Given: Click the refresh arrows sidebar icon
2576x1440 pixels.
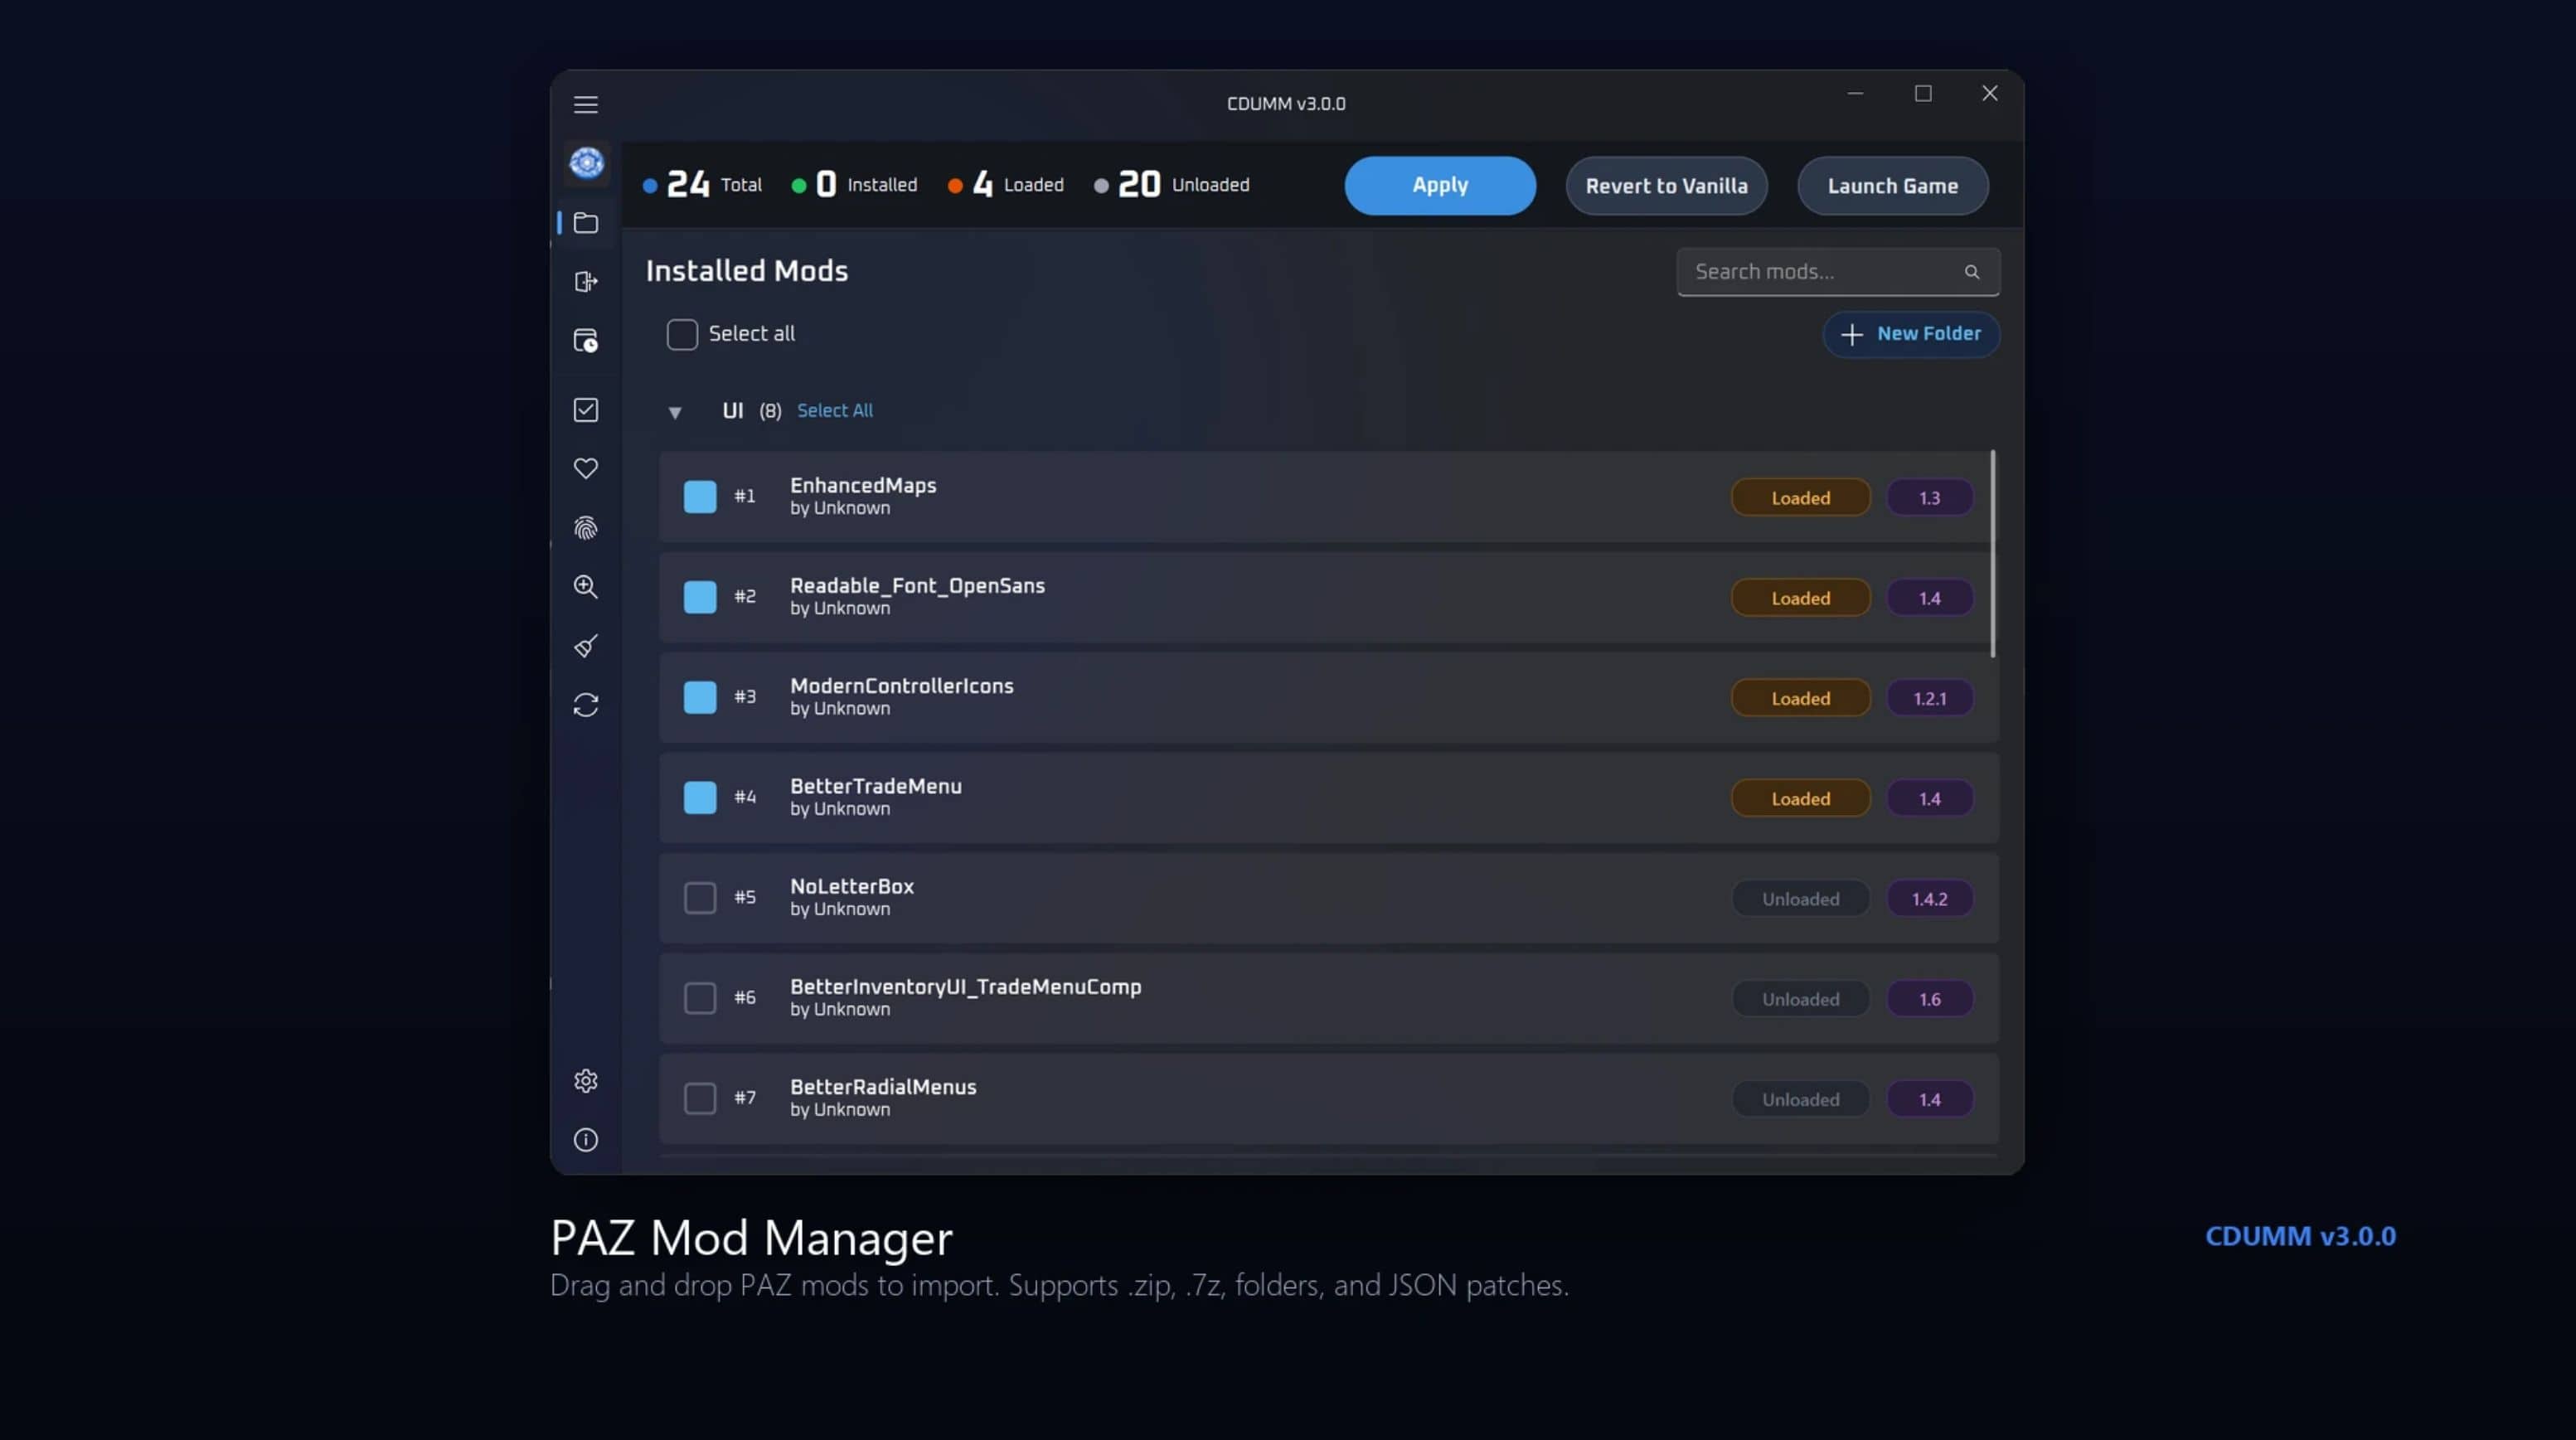Looking at the screenshot, I should coord(586,705).
